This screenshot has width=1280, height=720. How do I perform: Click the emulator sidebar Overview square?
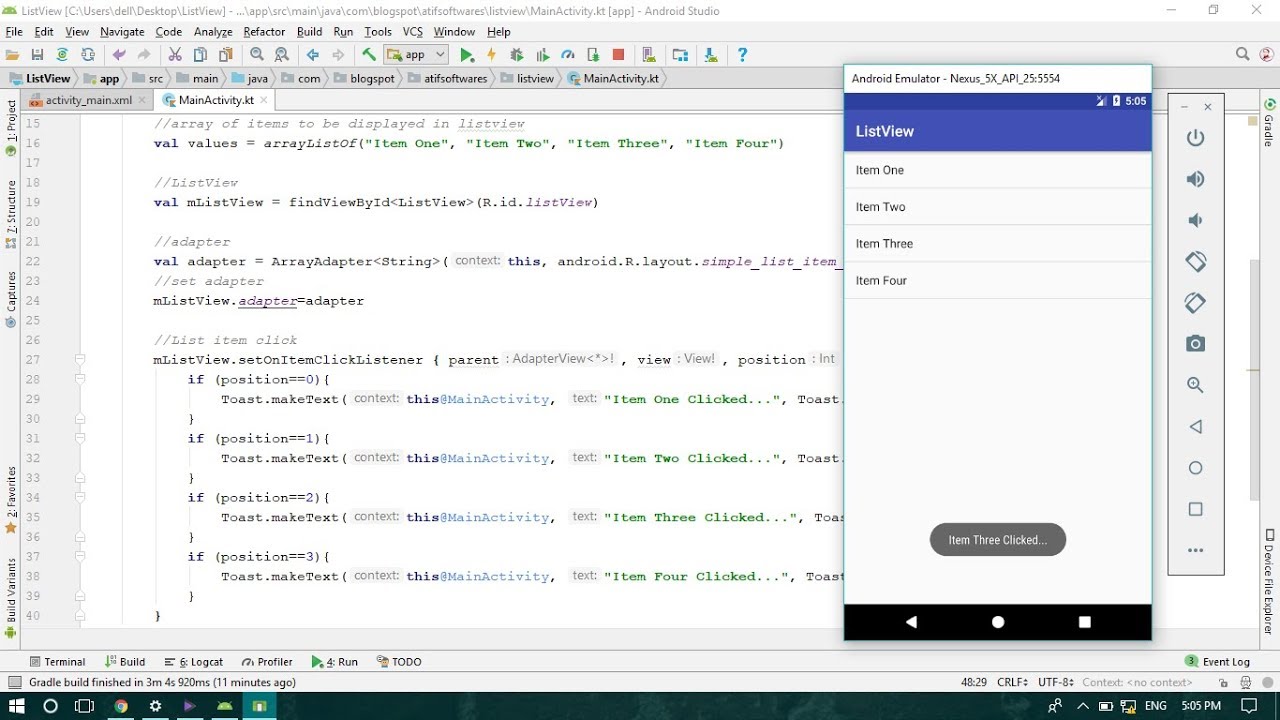(x=1195, y=509)
